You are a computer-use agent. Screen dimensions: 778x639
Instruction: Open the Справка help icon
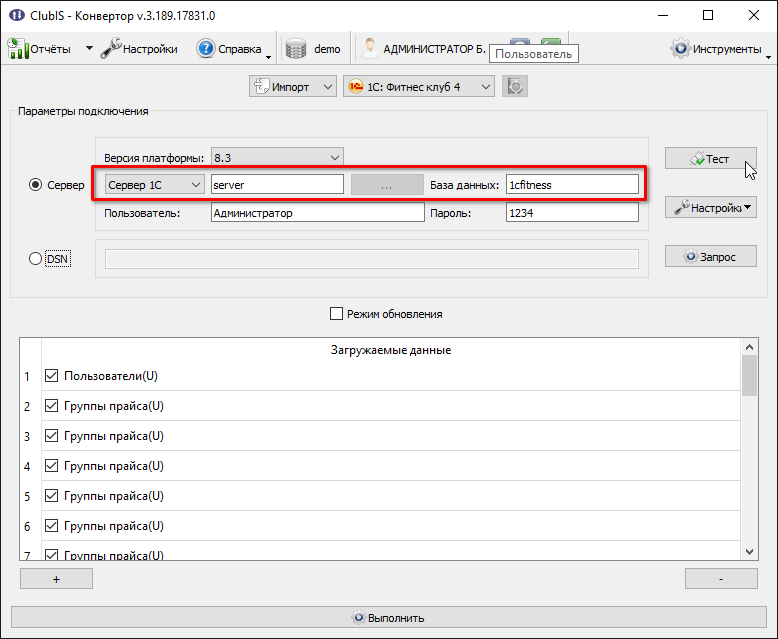205,49
